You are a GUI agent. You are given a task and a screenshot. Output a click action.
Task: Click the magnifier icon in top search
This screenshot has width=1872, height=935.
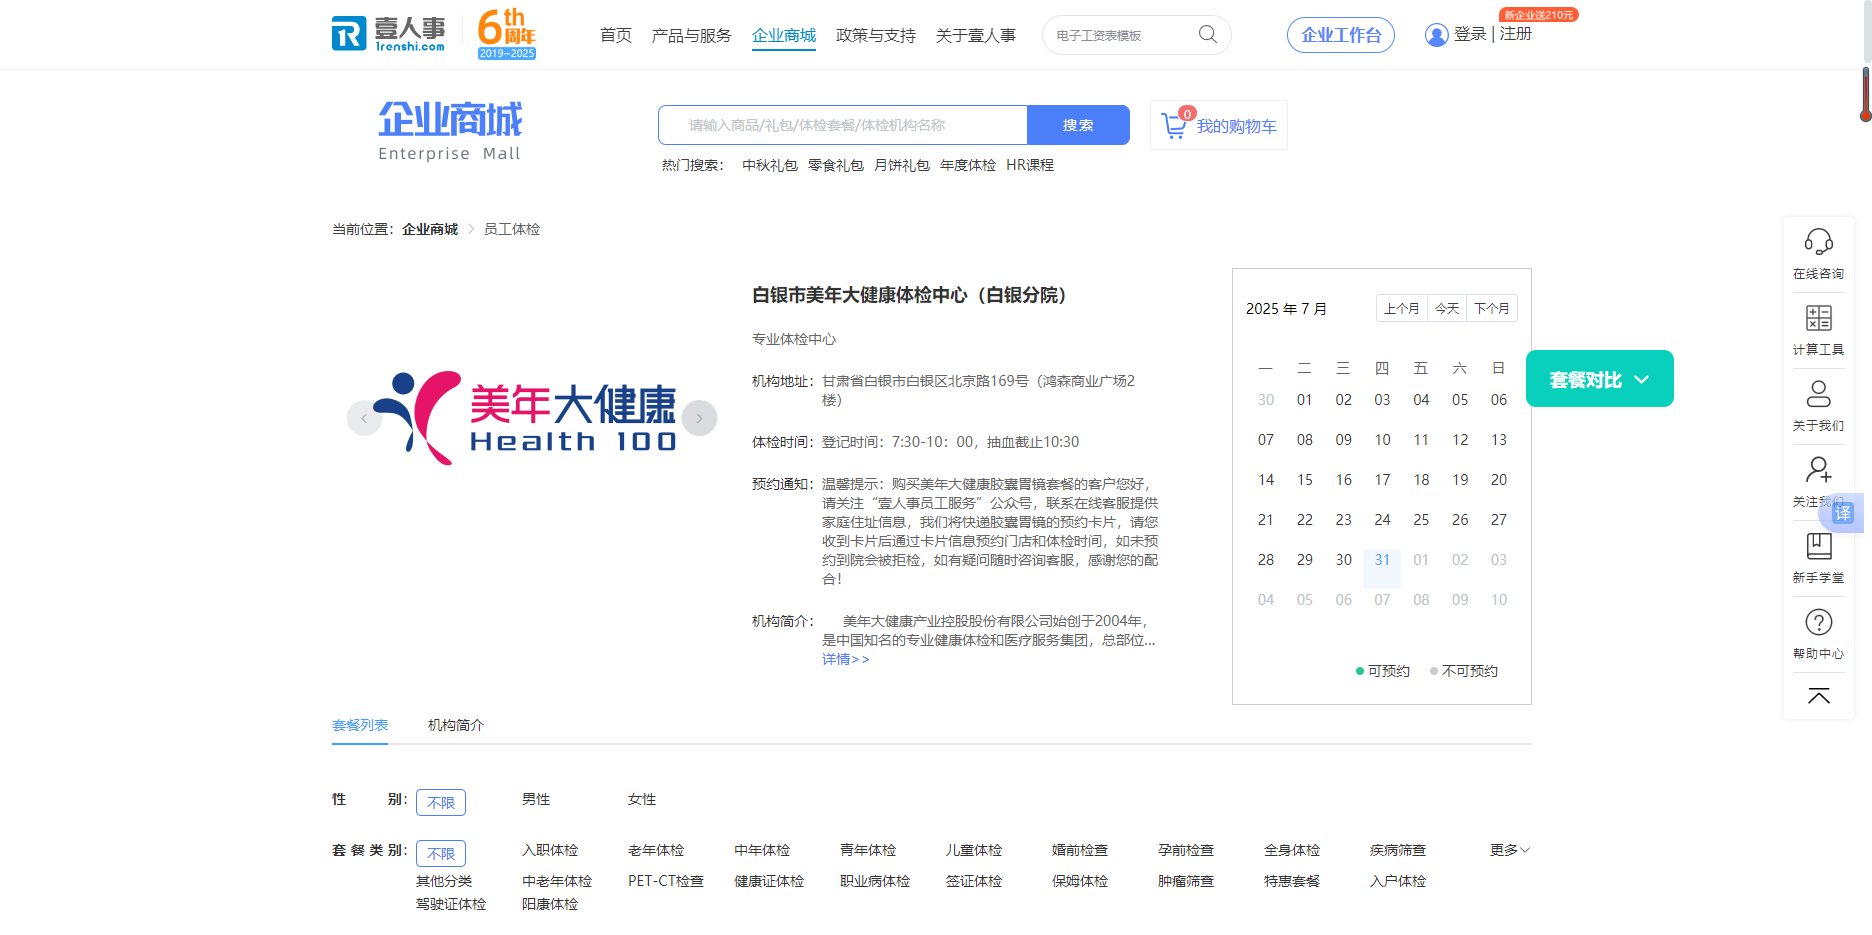coord(1208,34)
